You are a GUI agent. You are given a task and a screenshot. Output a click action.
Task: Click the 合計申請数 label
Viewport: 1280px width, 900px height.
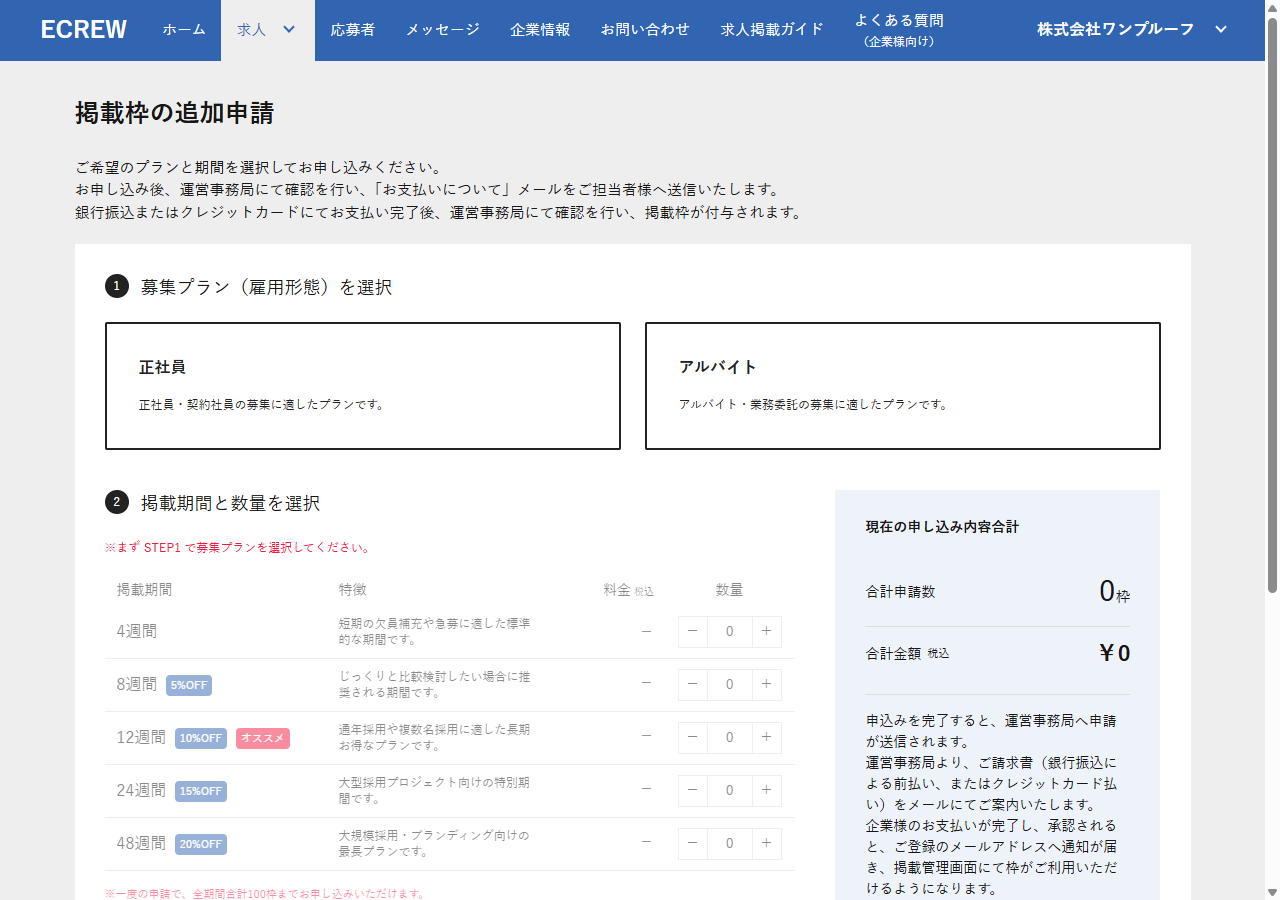click(x=900, y=592)
